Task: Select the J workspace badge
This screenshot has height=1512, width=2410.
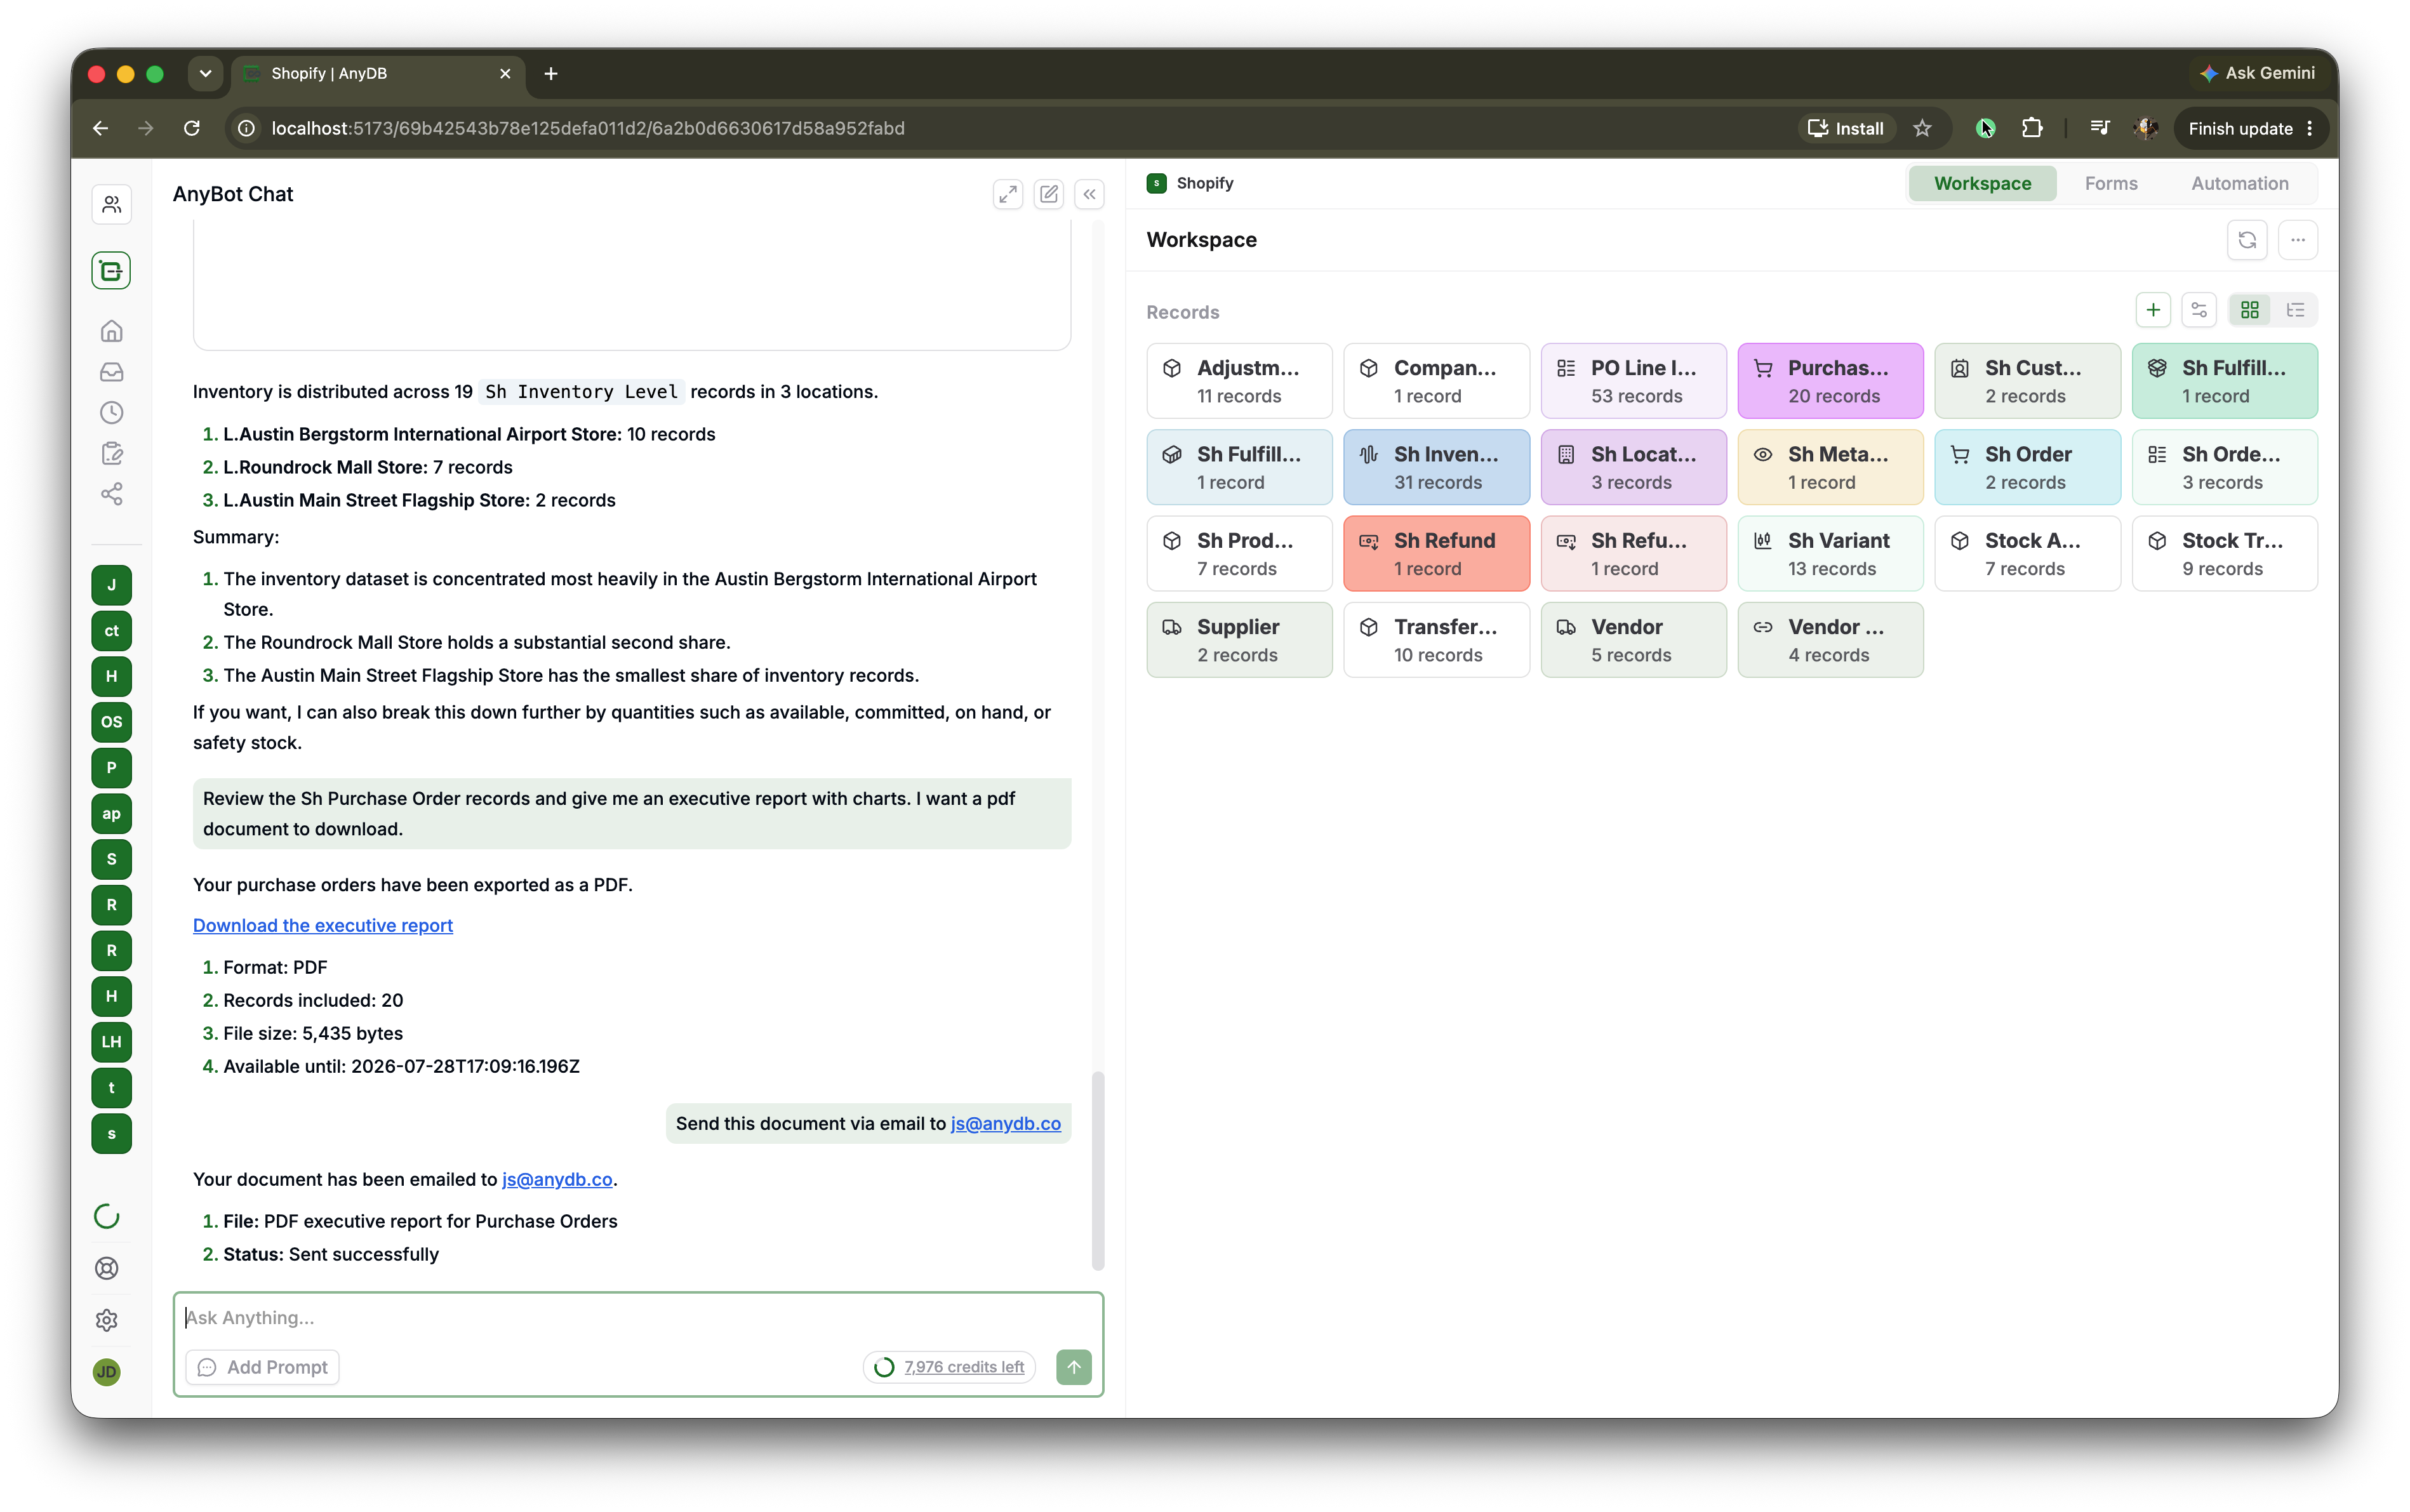Action: coord(111,585)
